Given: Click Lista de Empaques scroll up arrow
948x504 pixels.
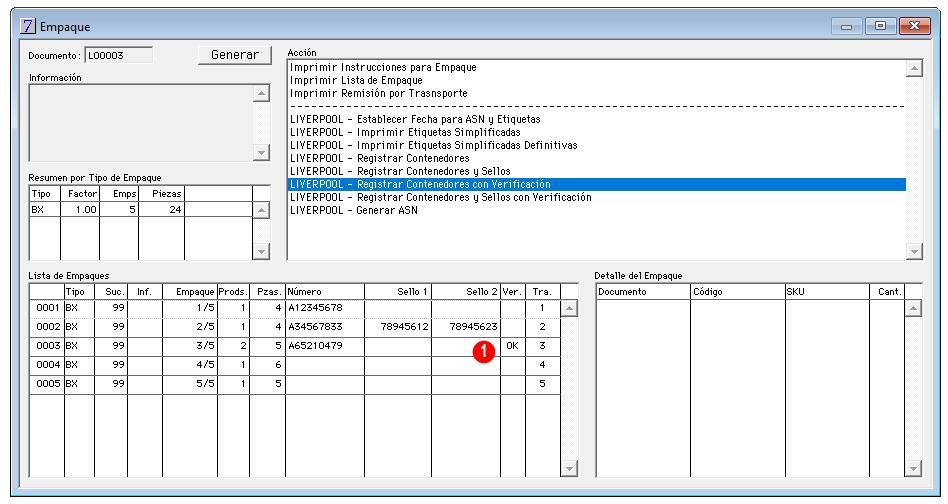Looking at the screenshot, I should click(569, 309).
